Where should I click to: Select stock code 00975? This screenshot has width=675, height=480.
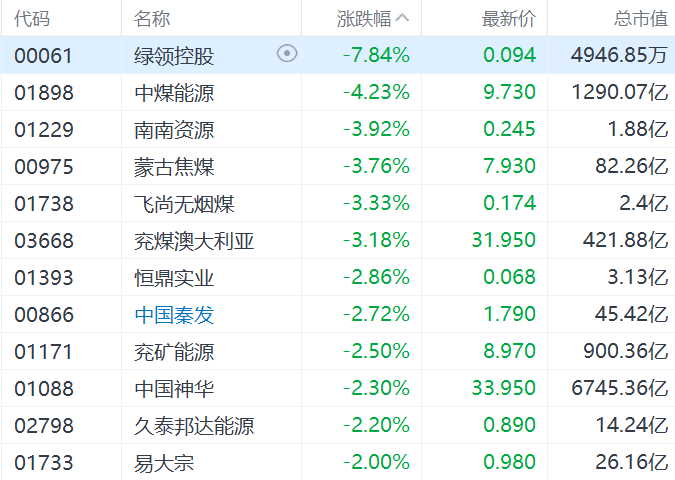(43, 167)
